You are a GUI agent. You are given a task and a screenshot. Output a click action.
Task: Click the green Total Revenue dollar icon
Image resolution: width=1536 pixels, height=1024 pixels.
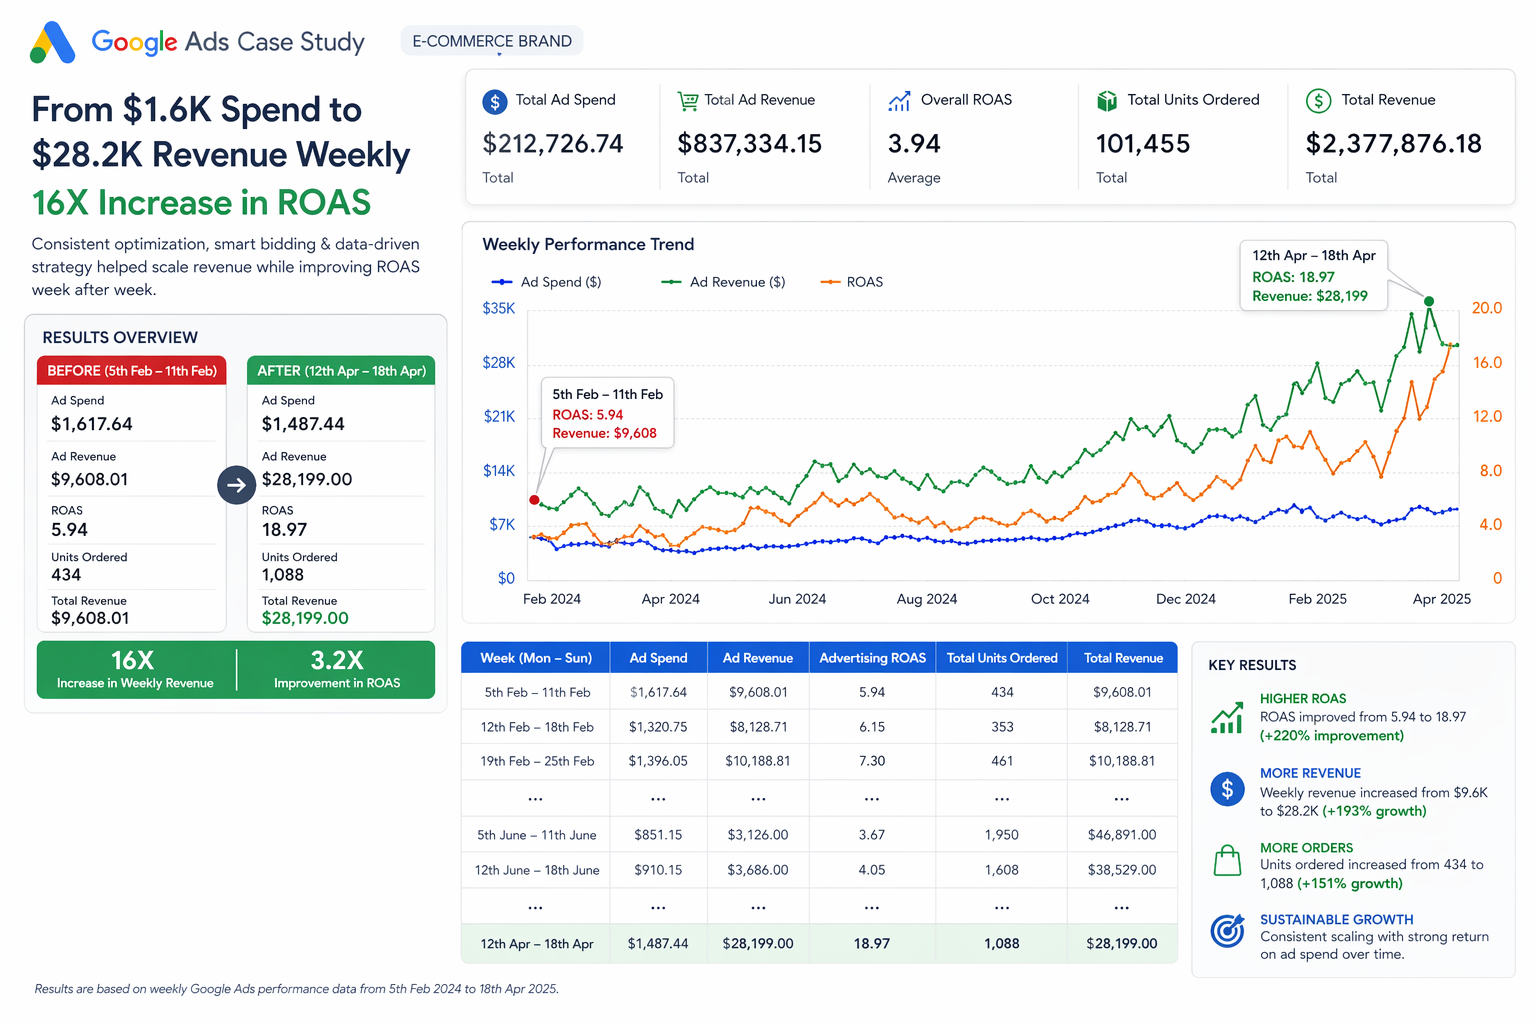pyautogui.click(x=1319, y=101)
